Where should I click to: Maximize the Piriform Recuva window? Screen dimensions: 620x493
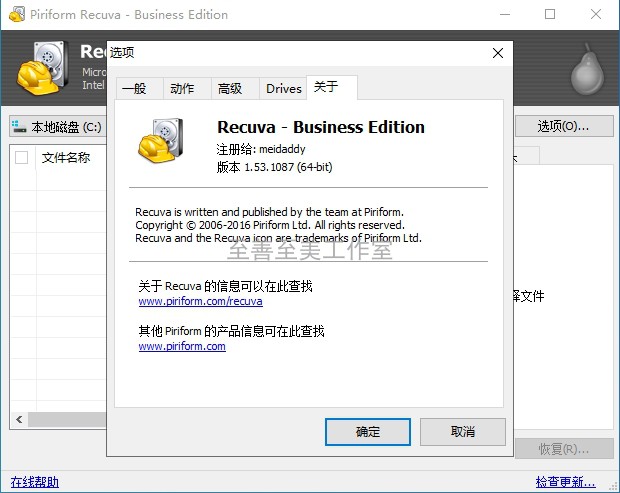pyautogui.click(x=550, y=14)
